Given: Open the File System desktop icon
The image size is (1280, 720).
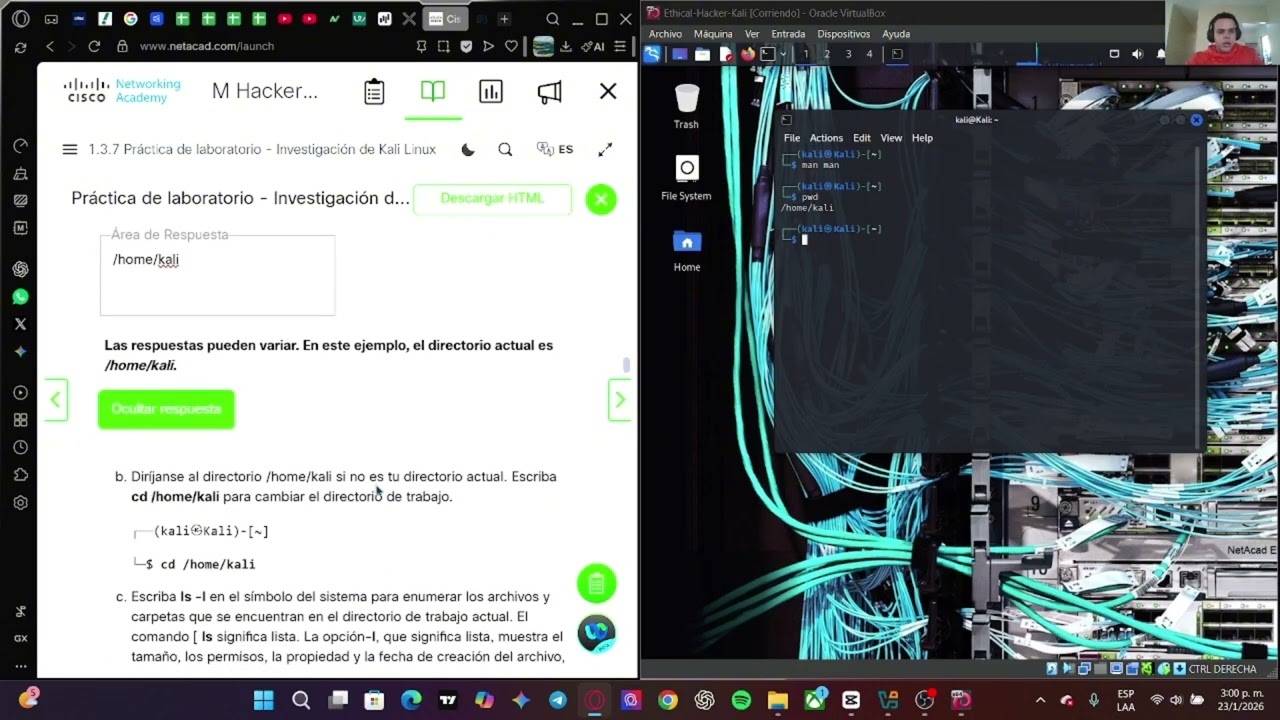Looking at the screenshot, I should (686, 178).
